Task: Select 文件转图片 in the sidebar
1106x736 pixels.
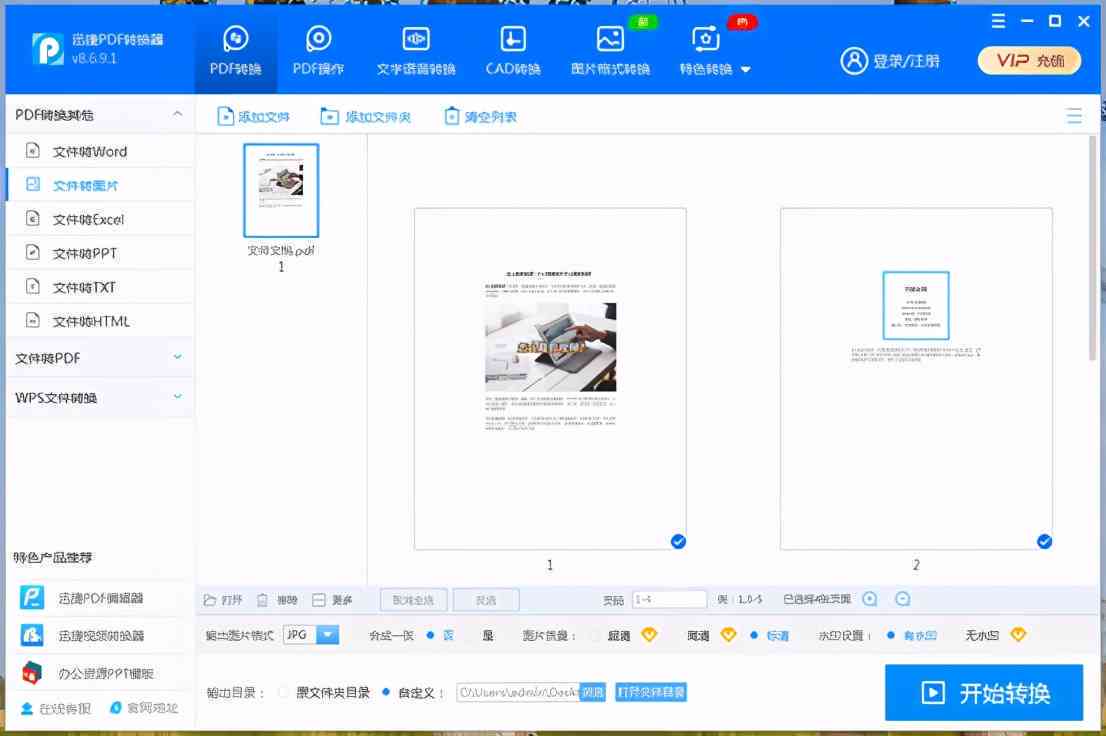Action: pos(99,185)
